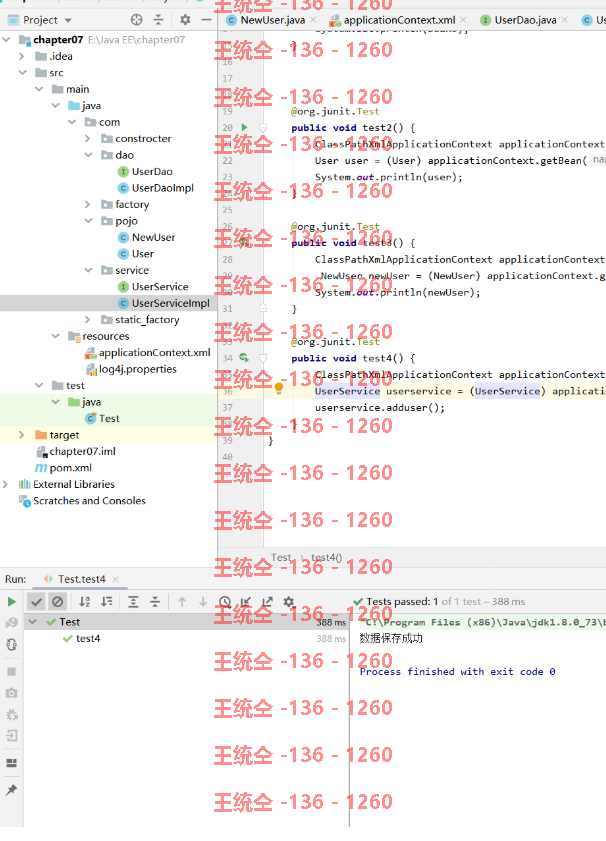
Task: Run test4 using the gutter run icon
Action: pyautogui.click(x=244, y=357)
